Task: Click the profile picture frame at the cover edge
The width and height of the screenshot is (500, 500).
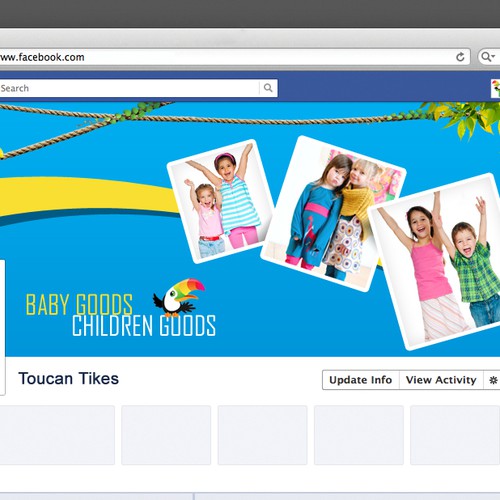Action: point(2,327)
